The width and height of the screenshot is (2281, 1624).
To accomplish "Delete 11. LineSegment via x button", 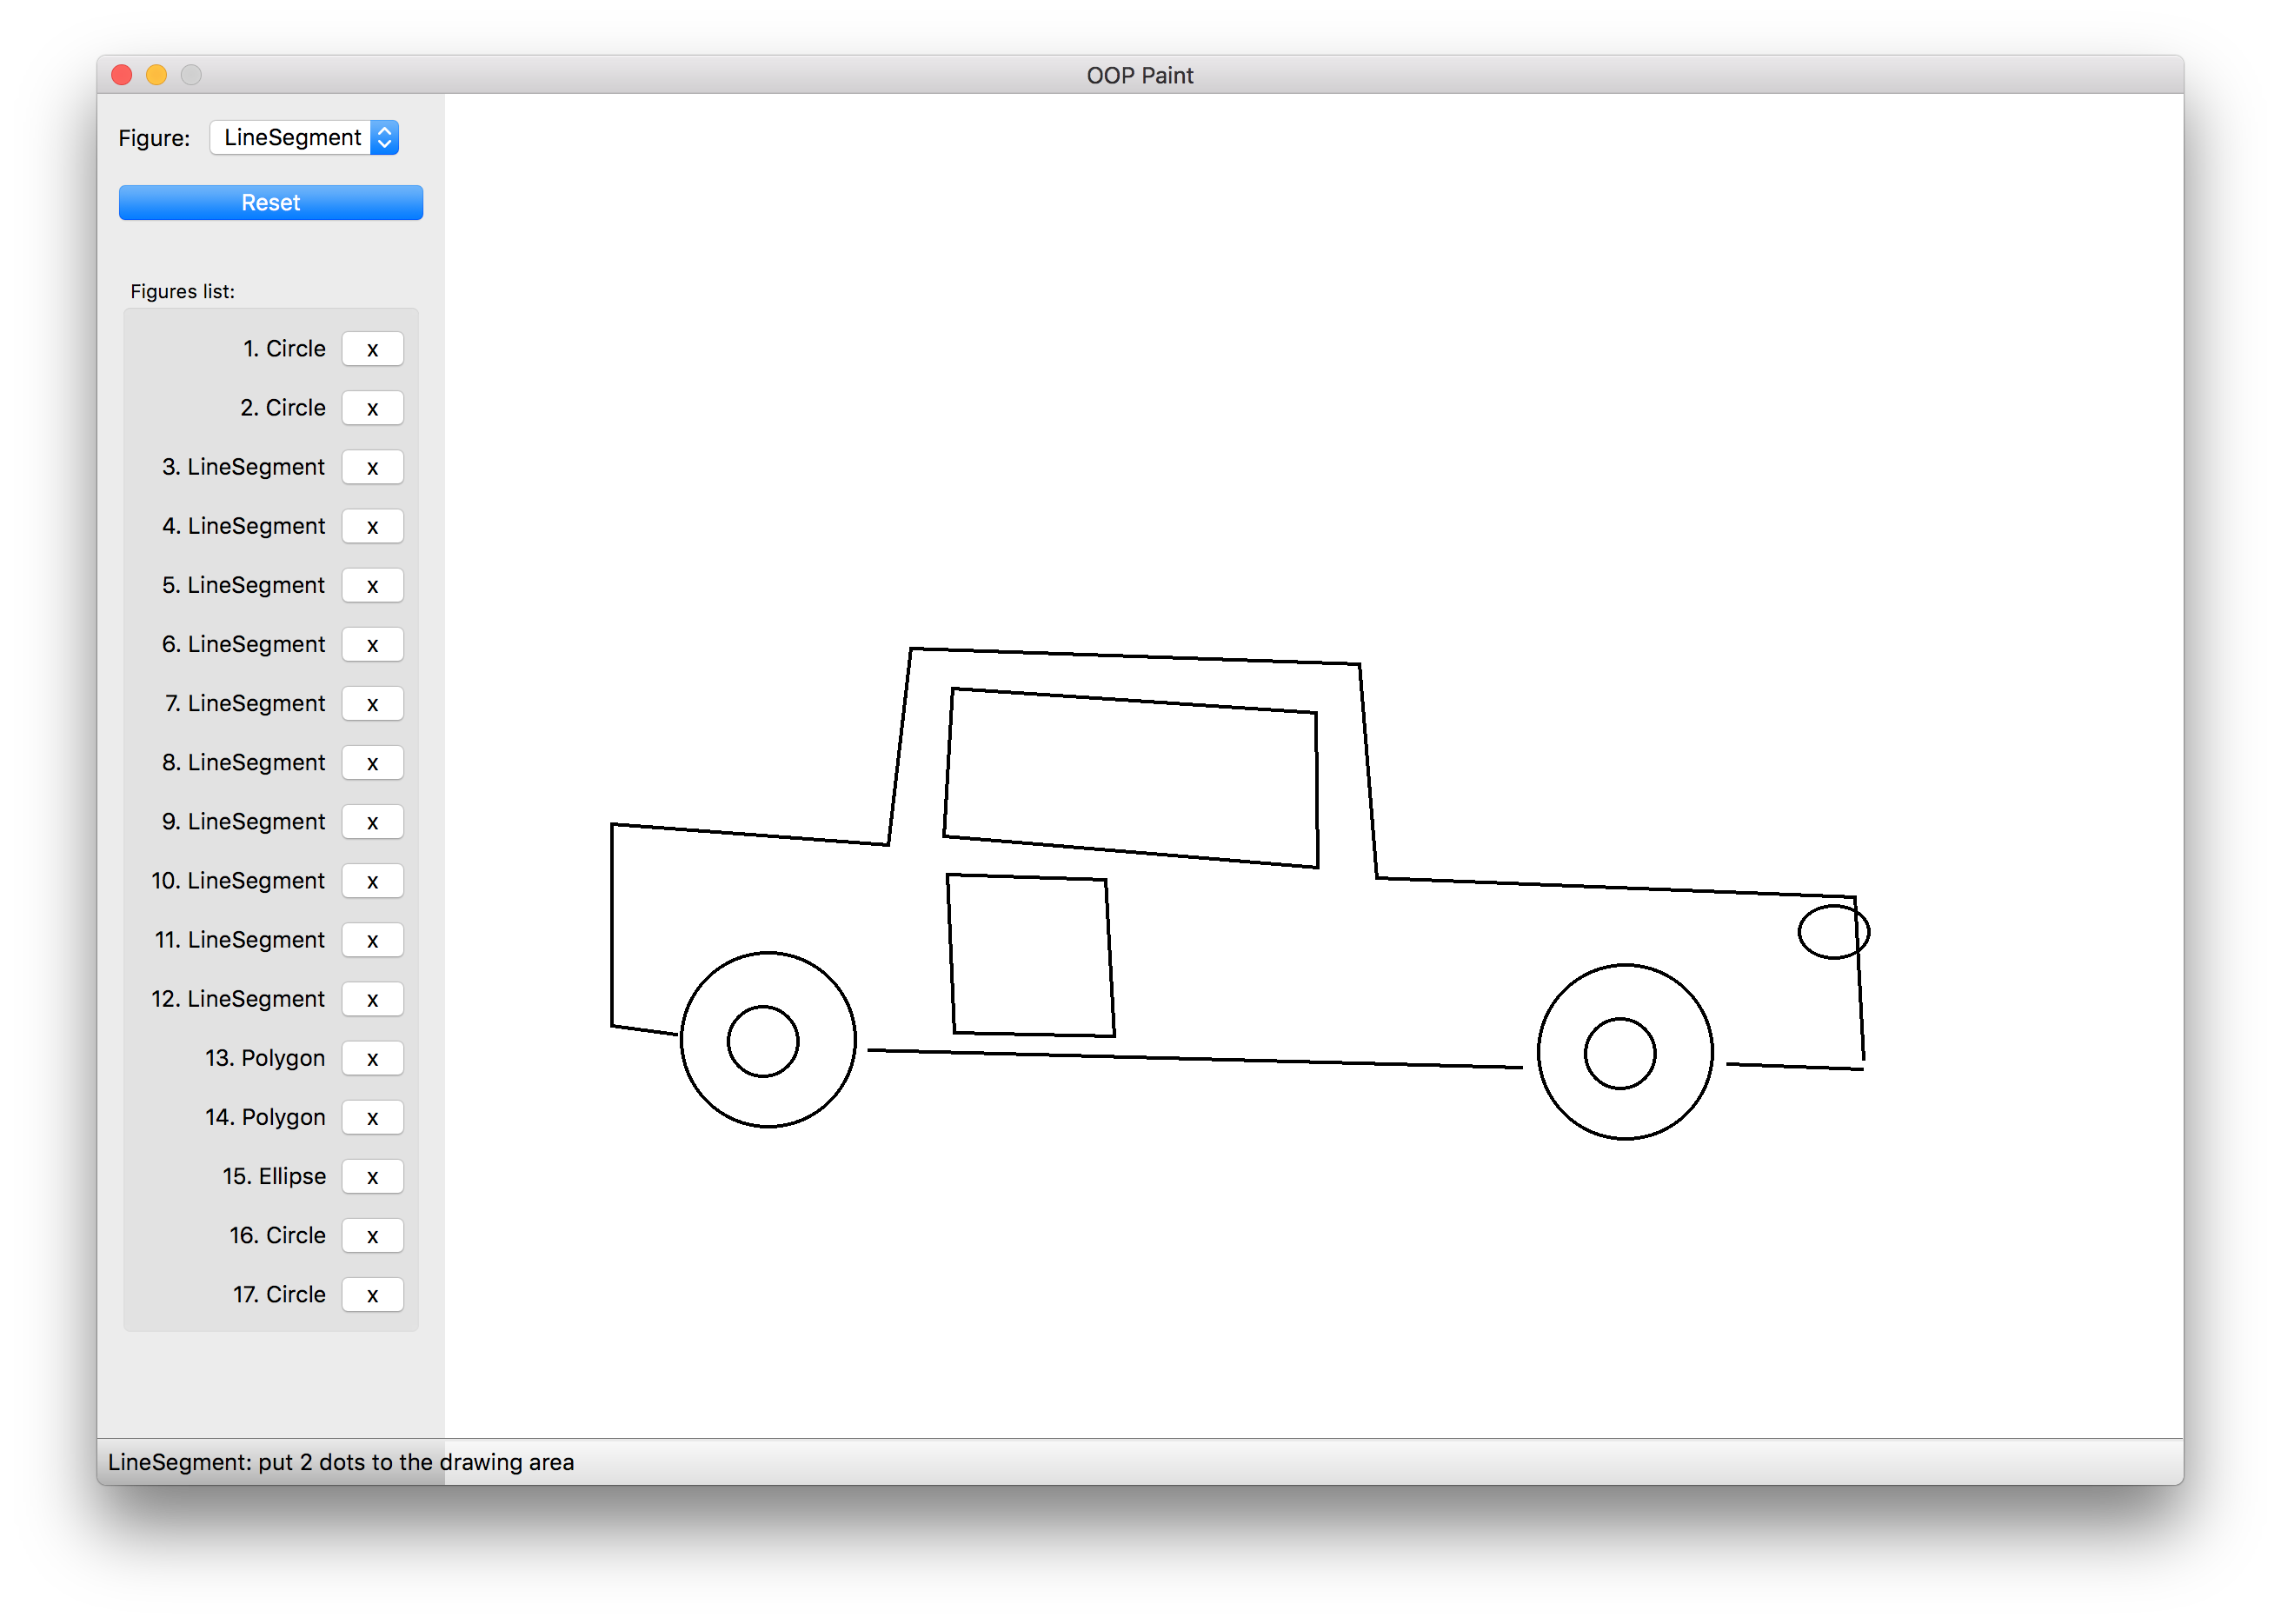I will pos(372,939).
